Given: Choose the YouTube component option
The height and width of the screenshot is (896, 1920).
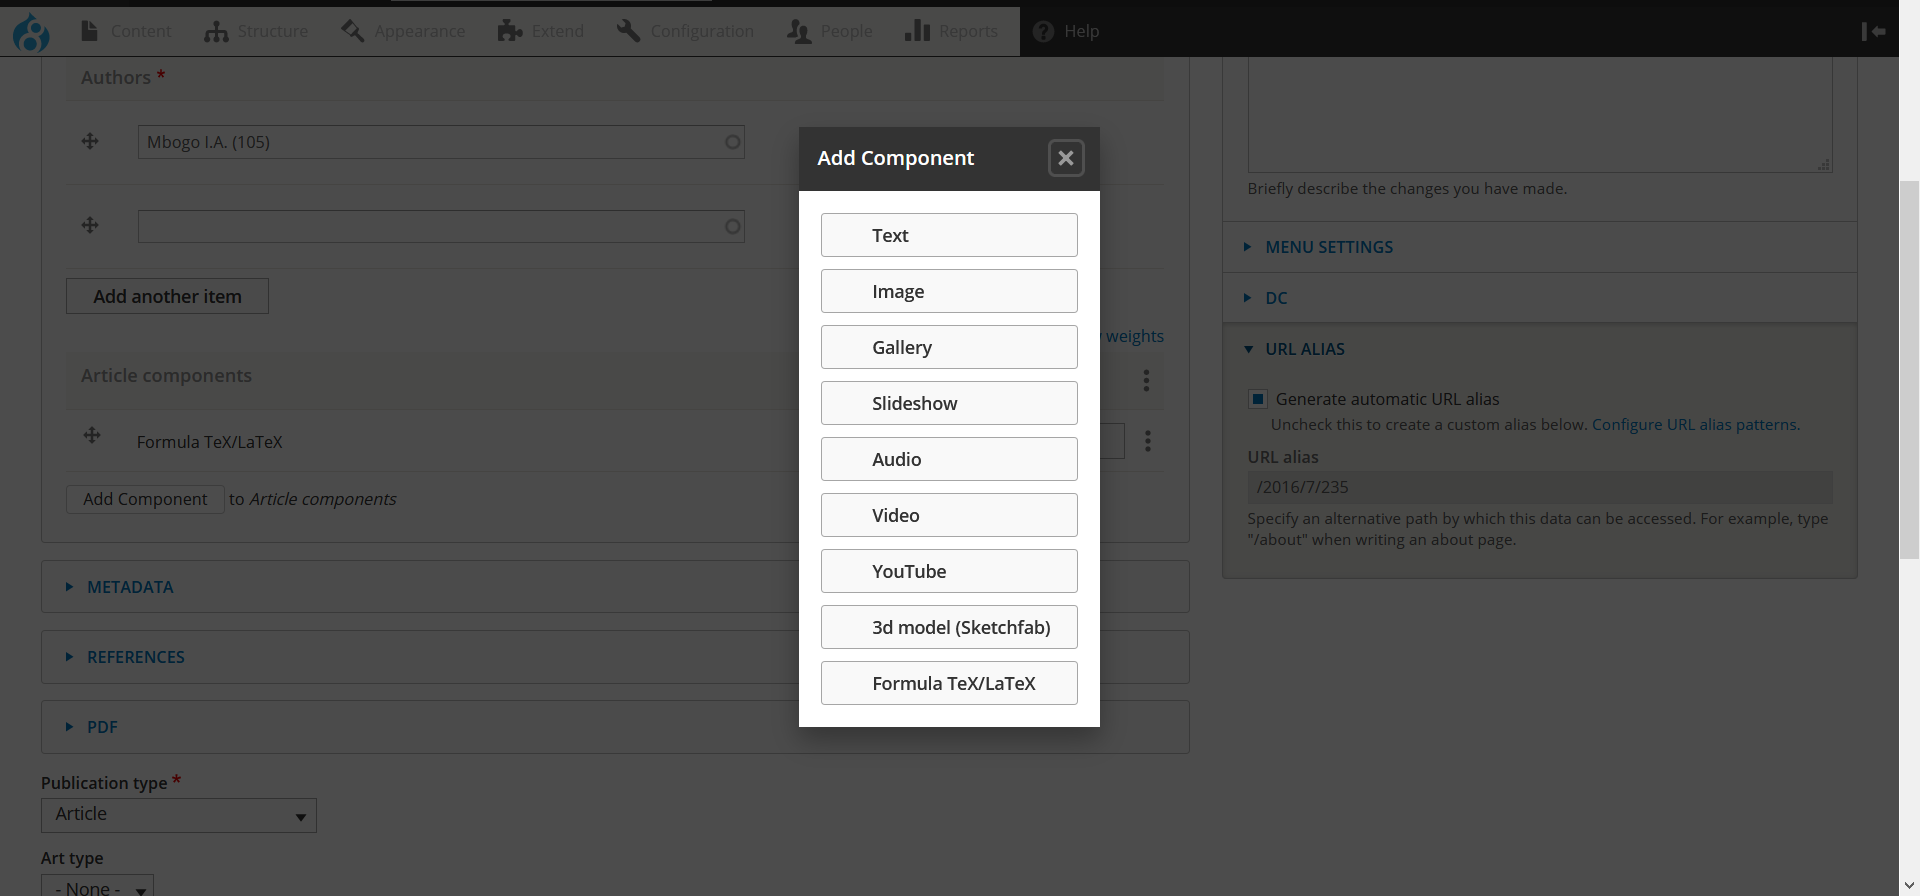Looking at the screenshot, I should coord(948,571).
